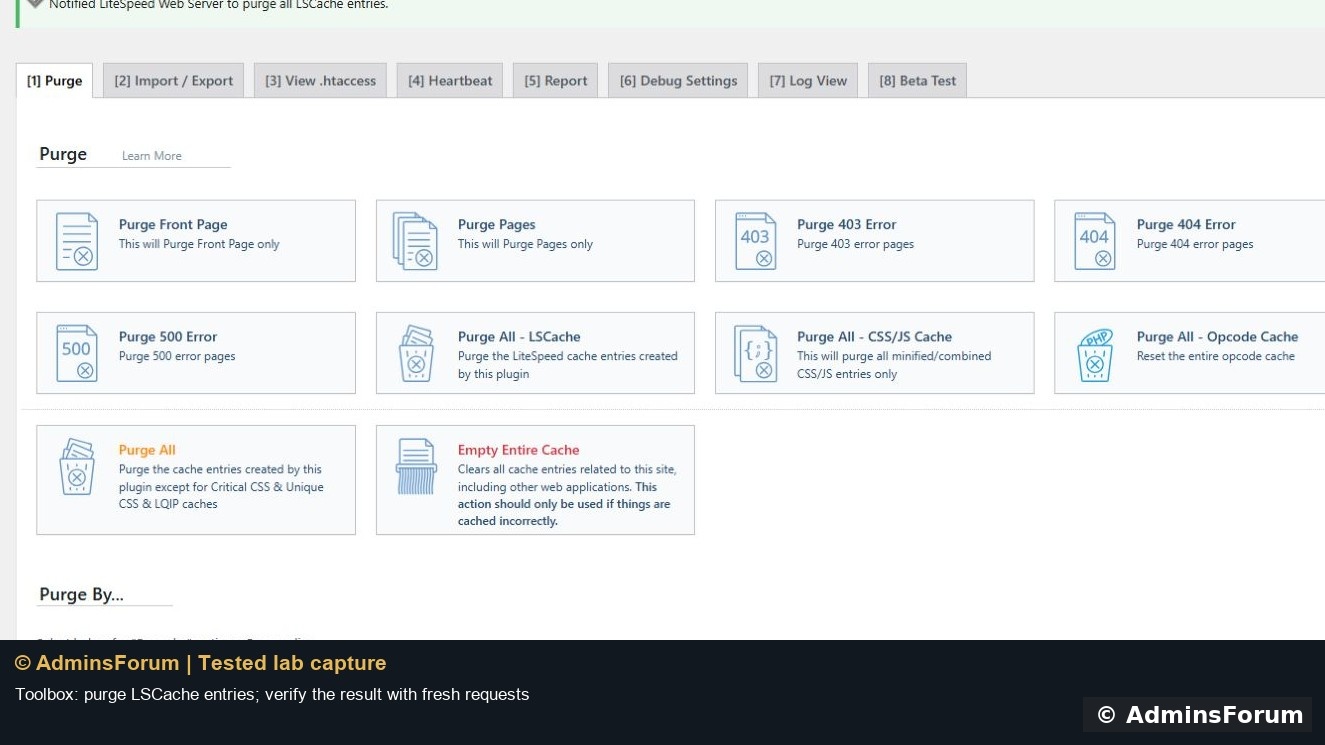Image resolution: width=1325 pixels, height=745 pixels.
Task: Click the Purge Front Page icon
Action: coord(77,241)
